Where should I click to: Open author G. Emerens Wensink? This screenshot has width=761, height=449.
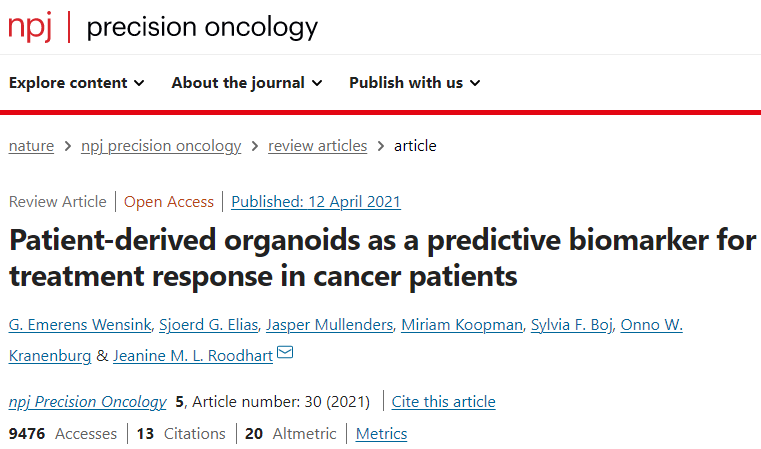(x=80, y=325)
